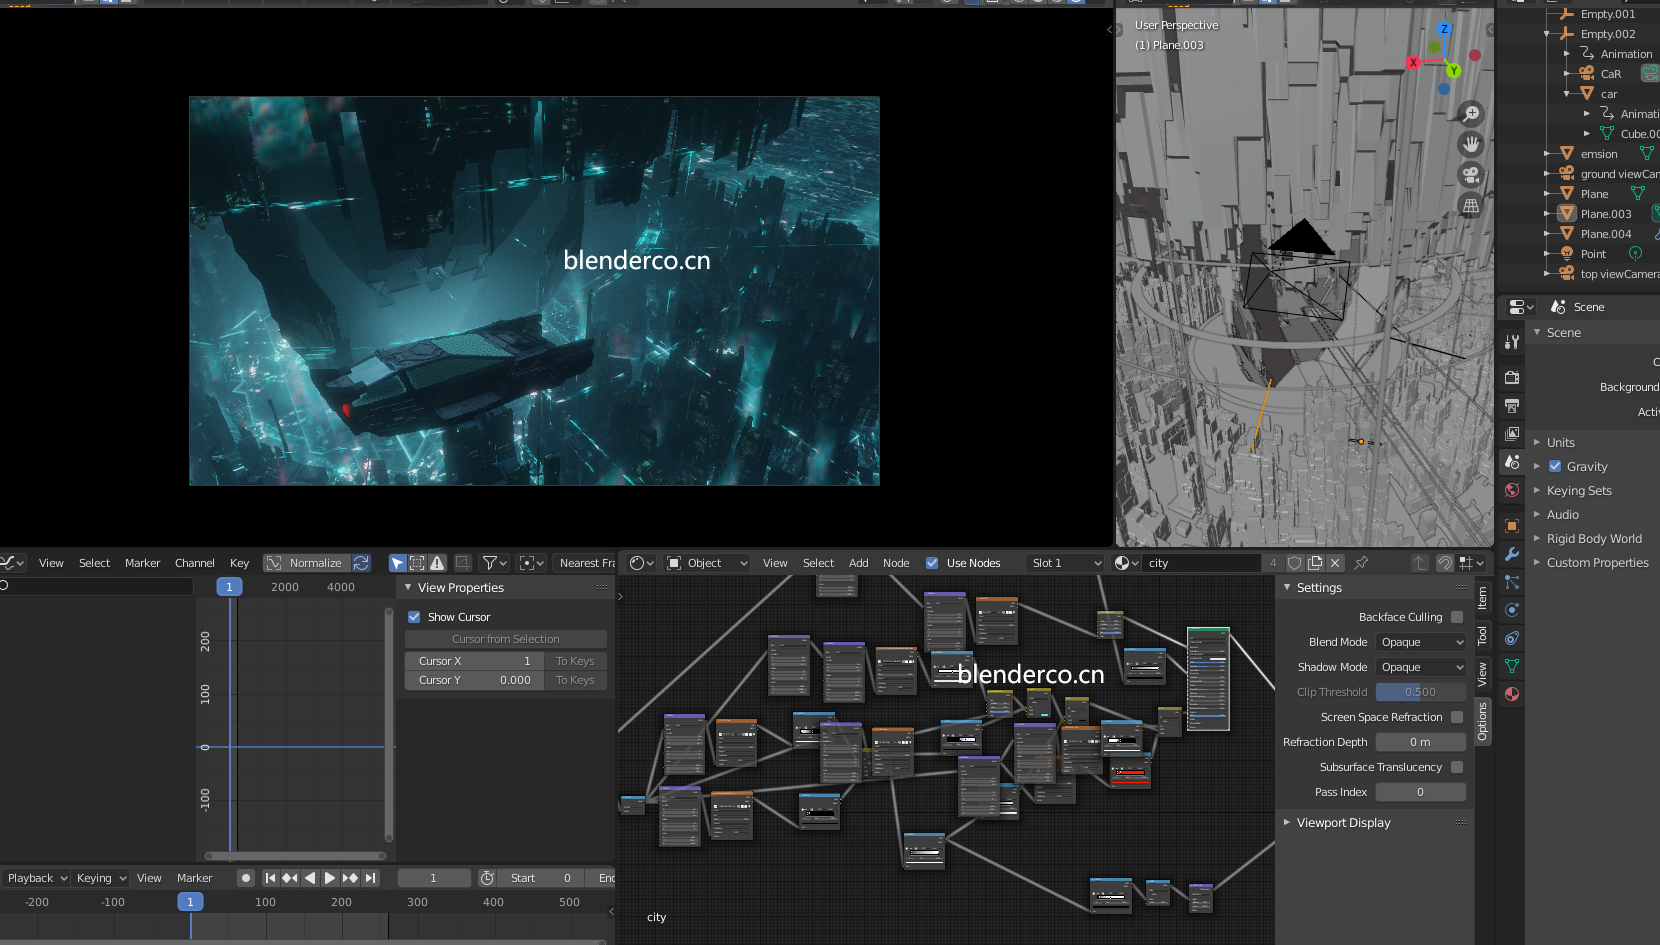Toggle camera view in the 3D viewport

[x=1470, y=176]
